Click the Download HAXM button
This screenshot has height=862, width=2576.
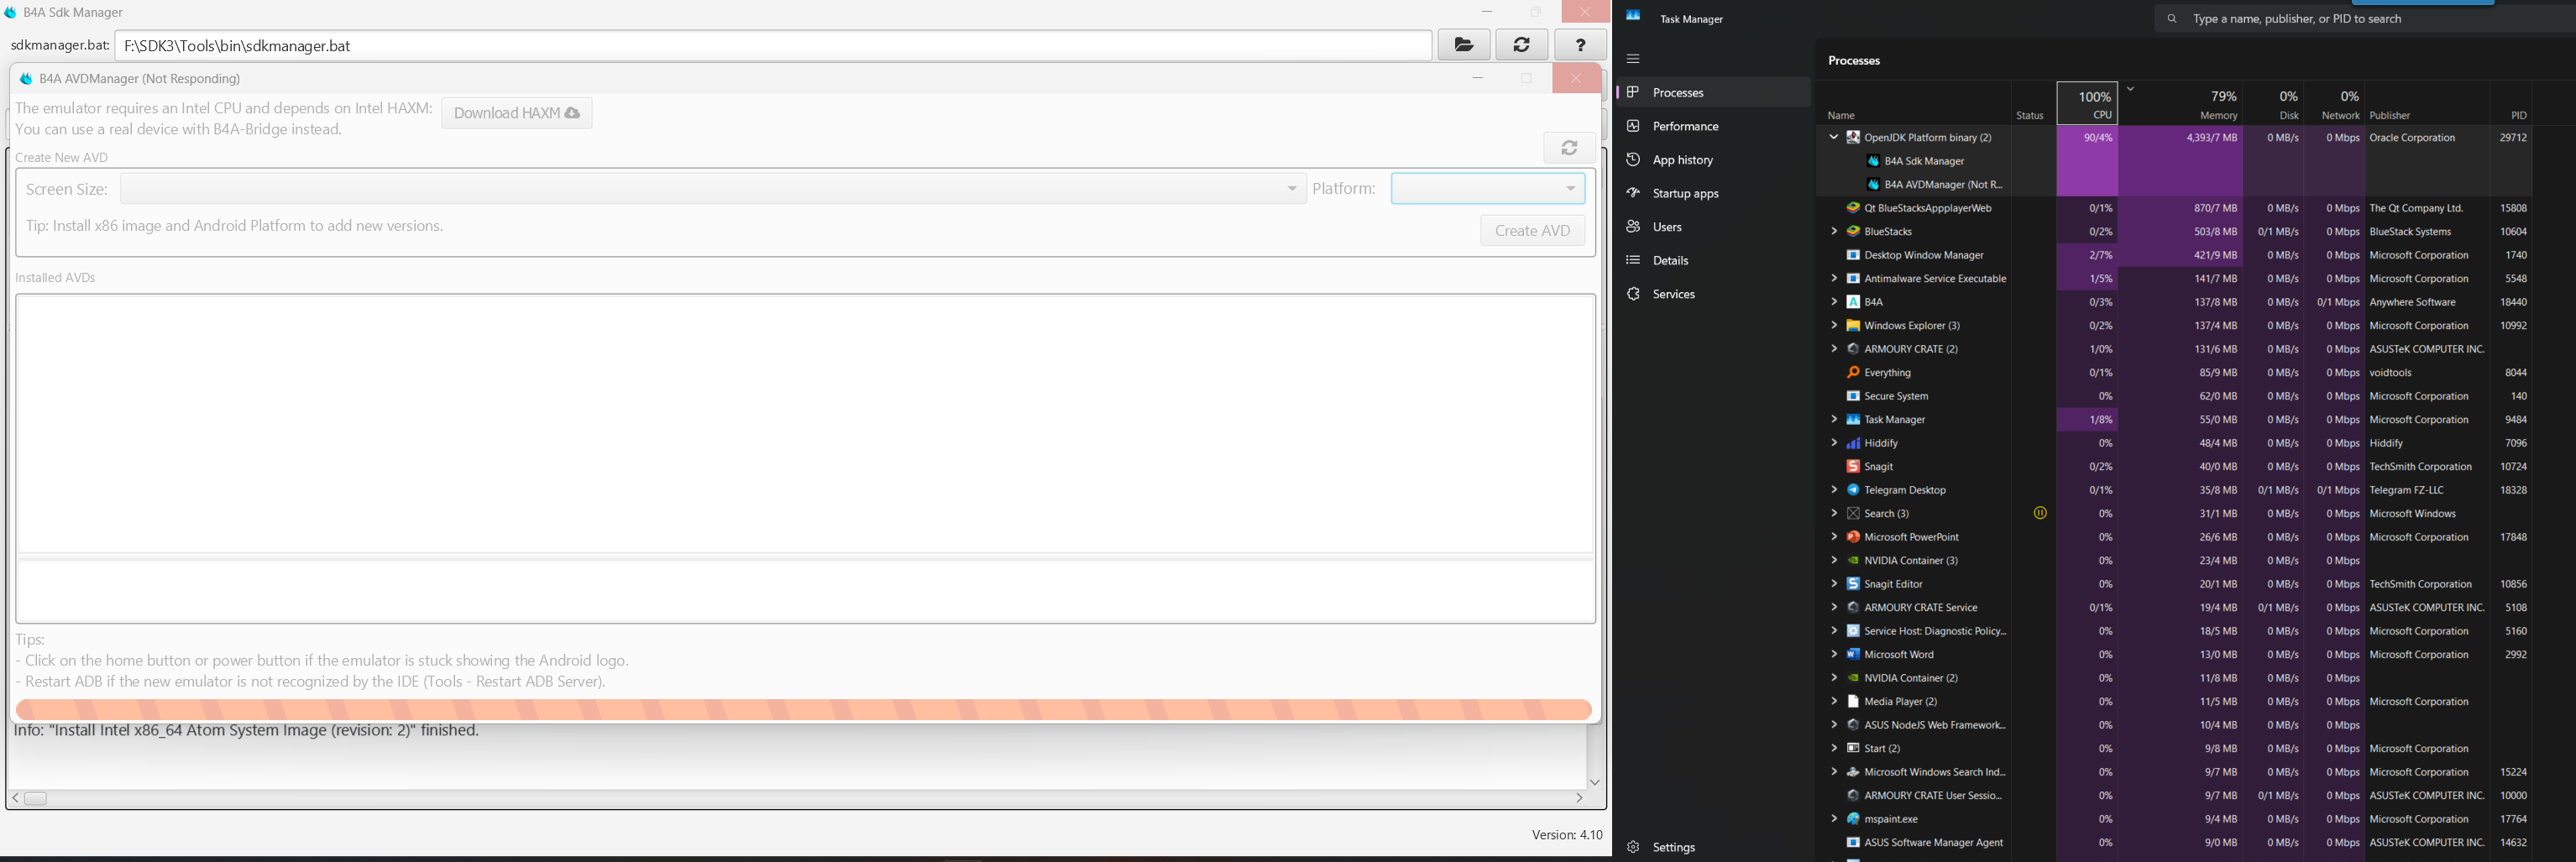pos(517,113)
